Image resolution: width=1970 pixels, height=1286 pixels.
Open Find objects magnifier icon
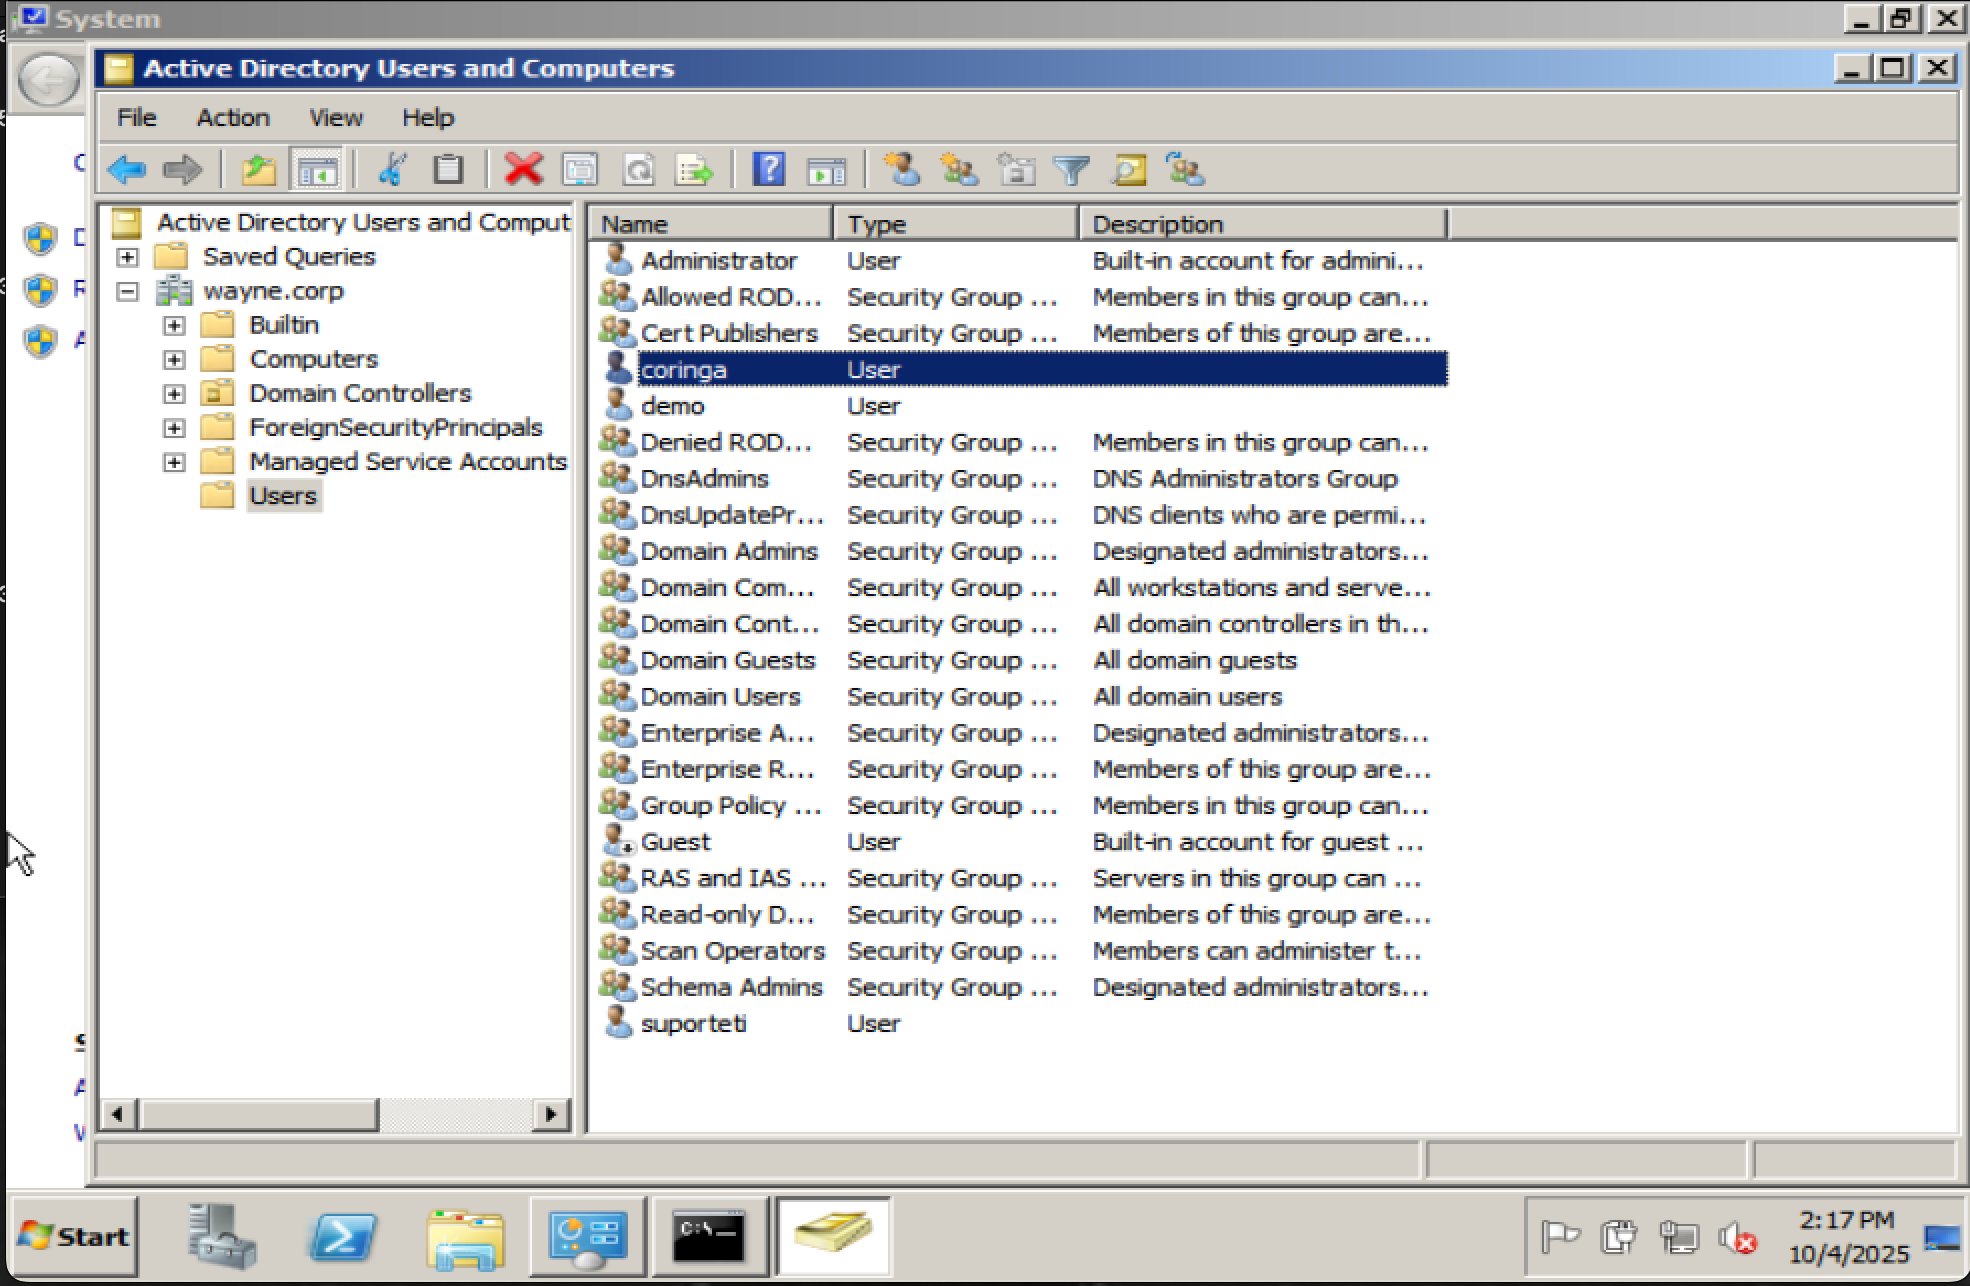pos(1128,170)
